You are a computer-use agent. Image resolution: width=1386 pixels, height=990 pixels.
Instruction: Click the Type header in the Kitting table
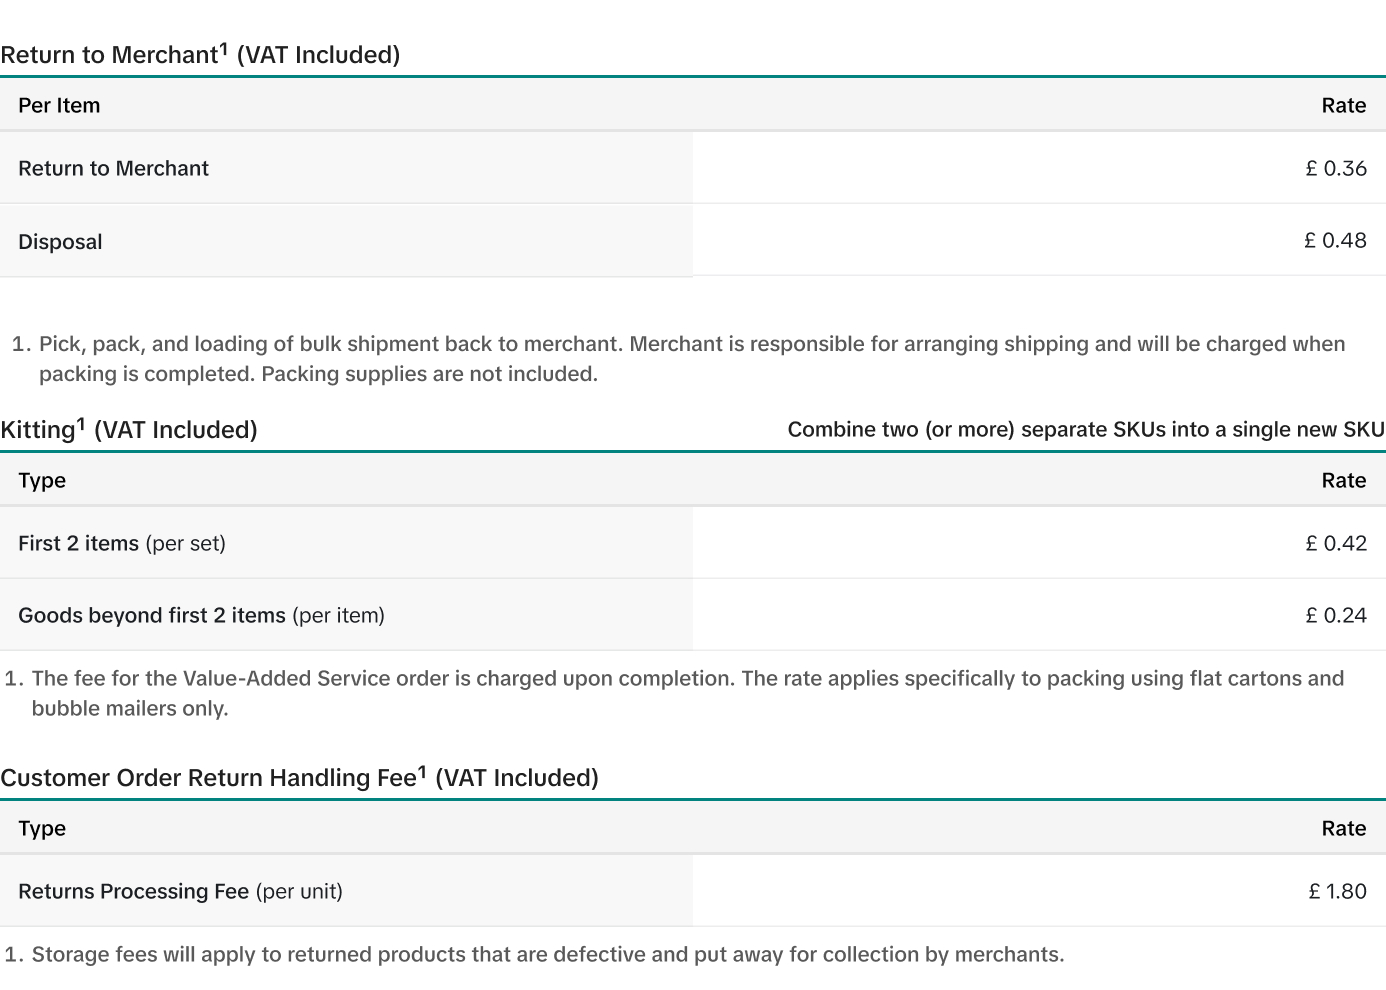42,480
